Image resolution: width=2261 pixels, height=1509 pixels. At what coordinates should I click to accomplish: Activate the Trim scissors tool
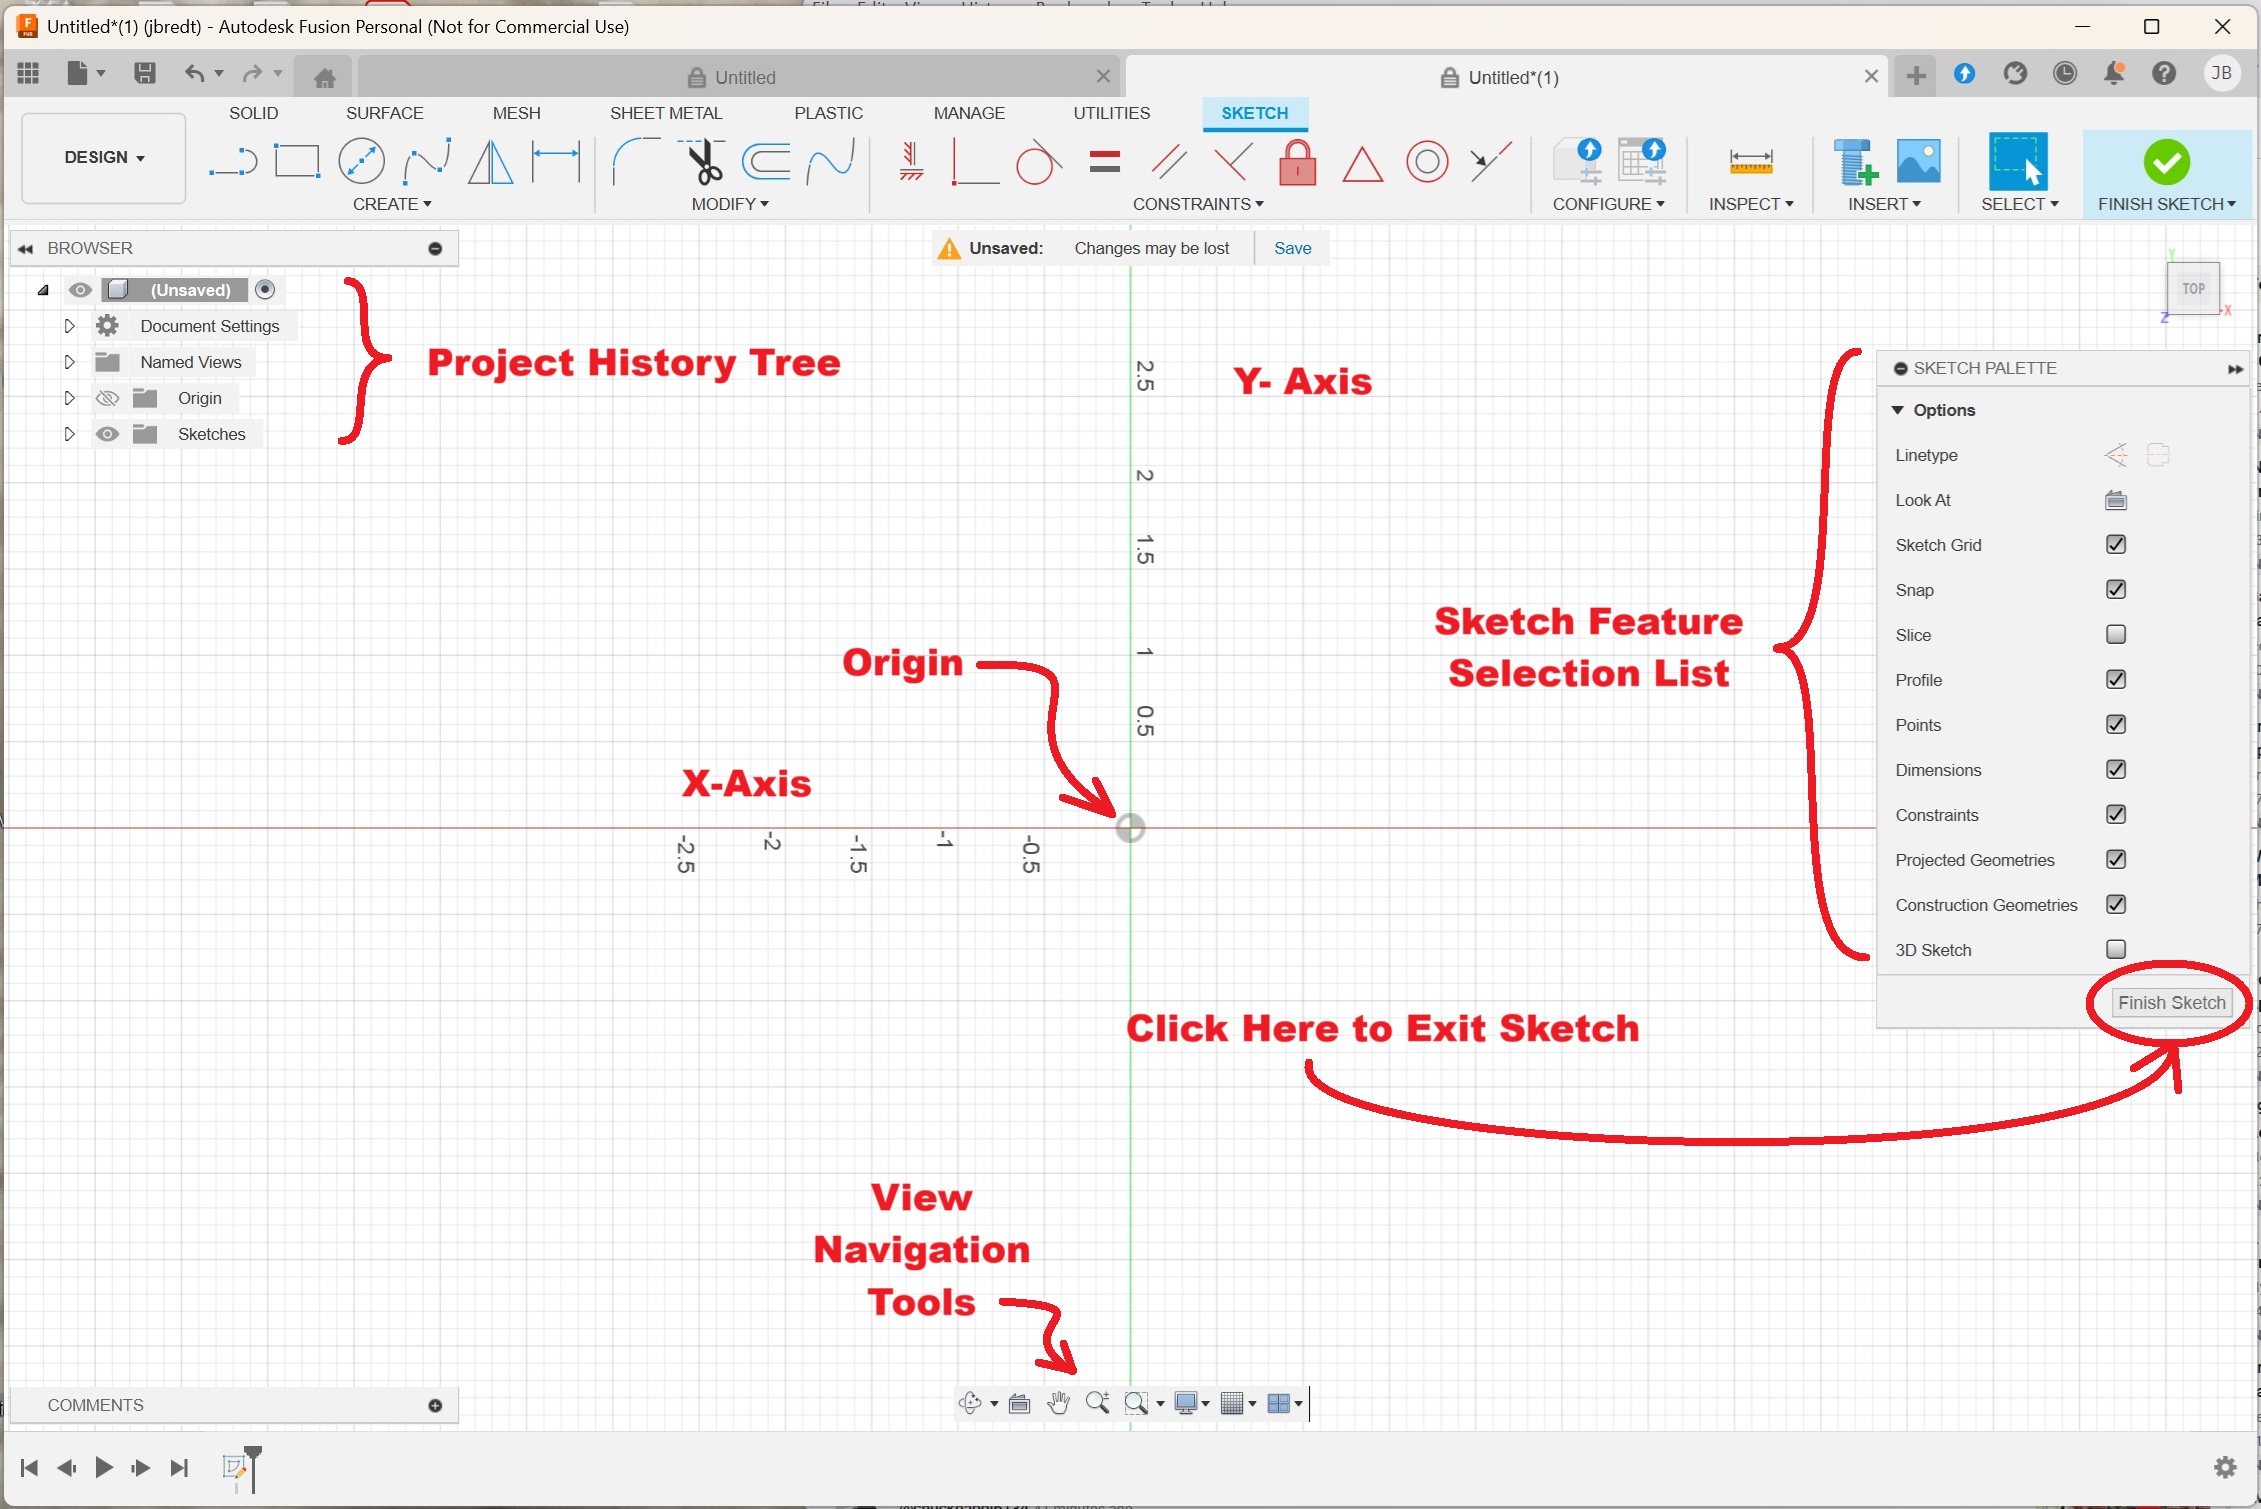tap(703, 162)
